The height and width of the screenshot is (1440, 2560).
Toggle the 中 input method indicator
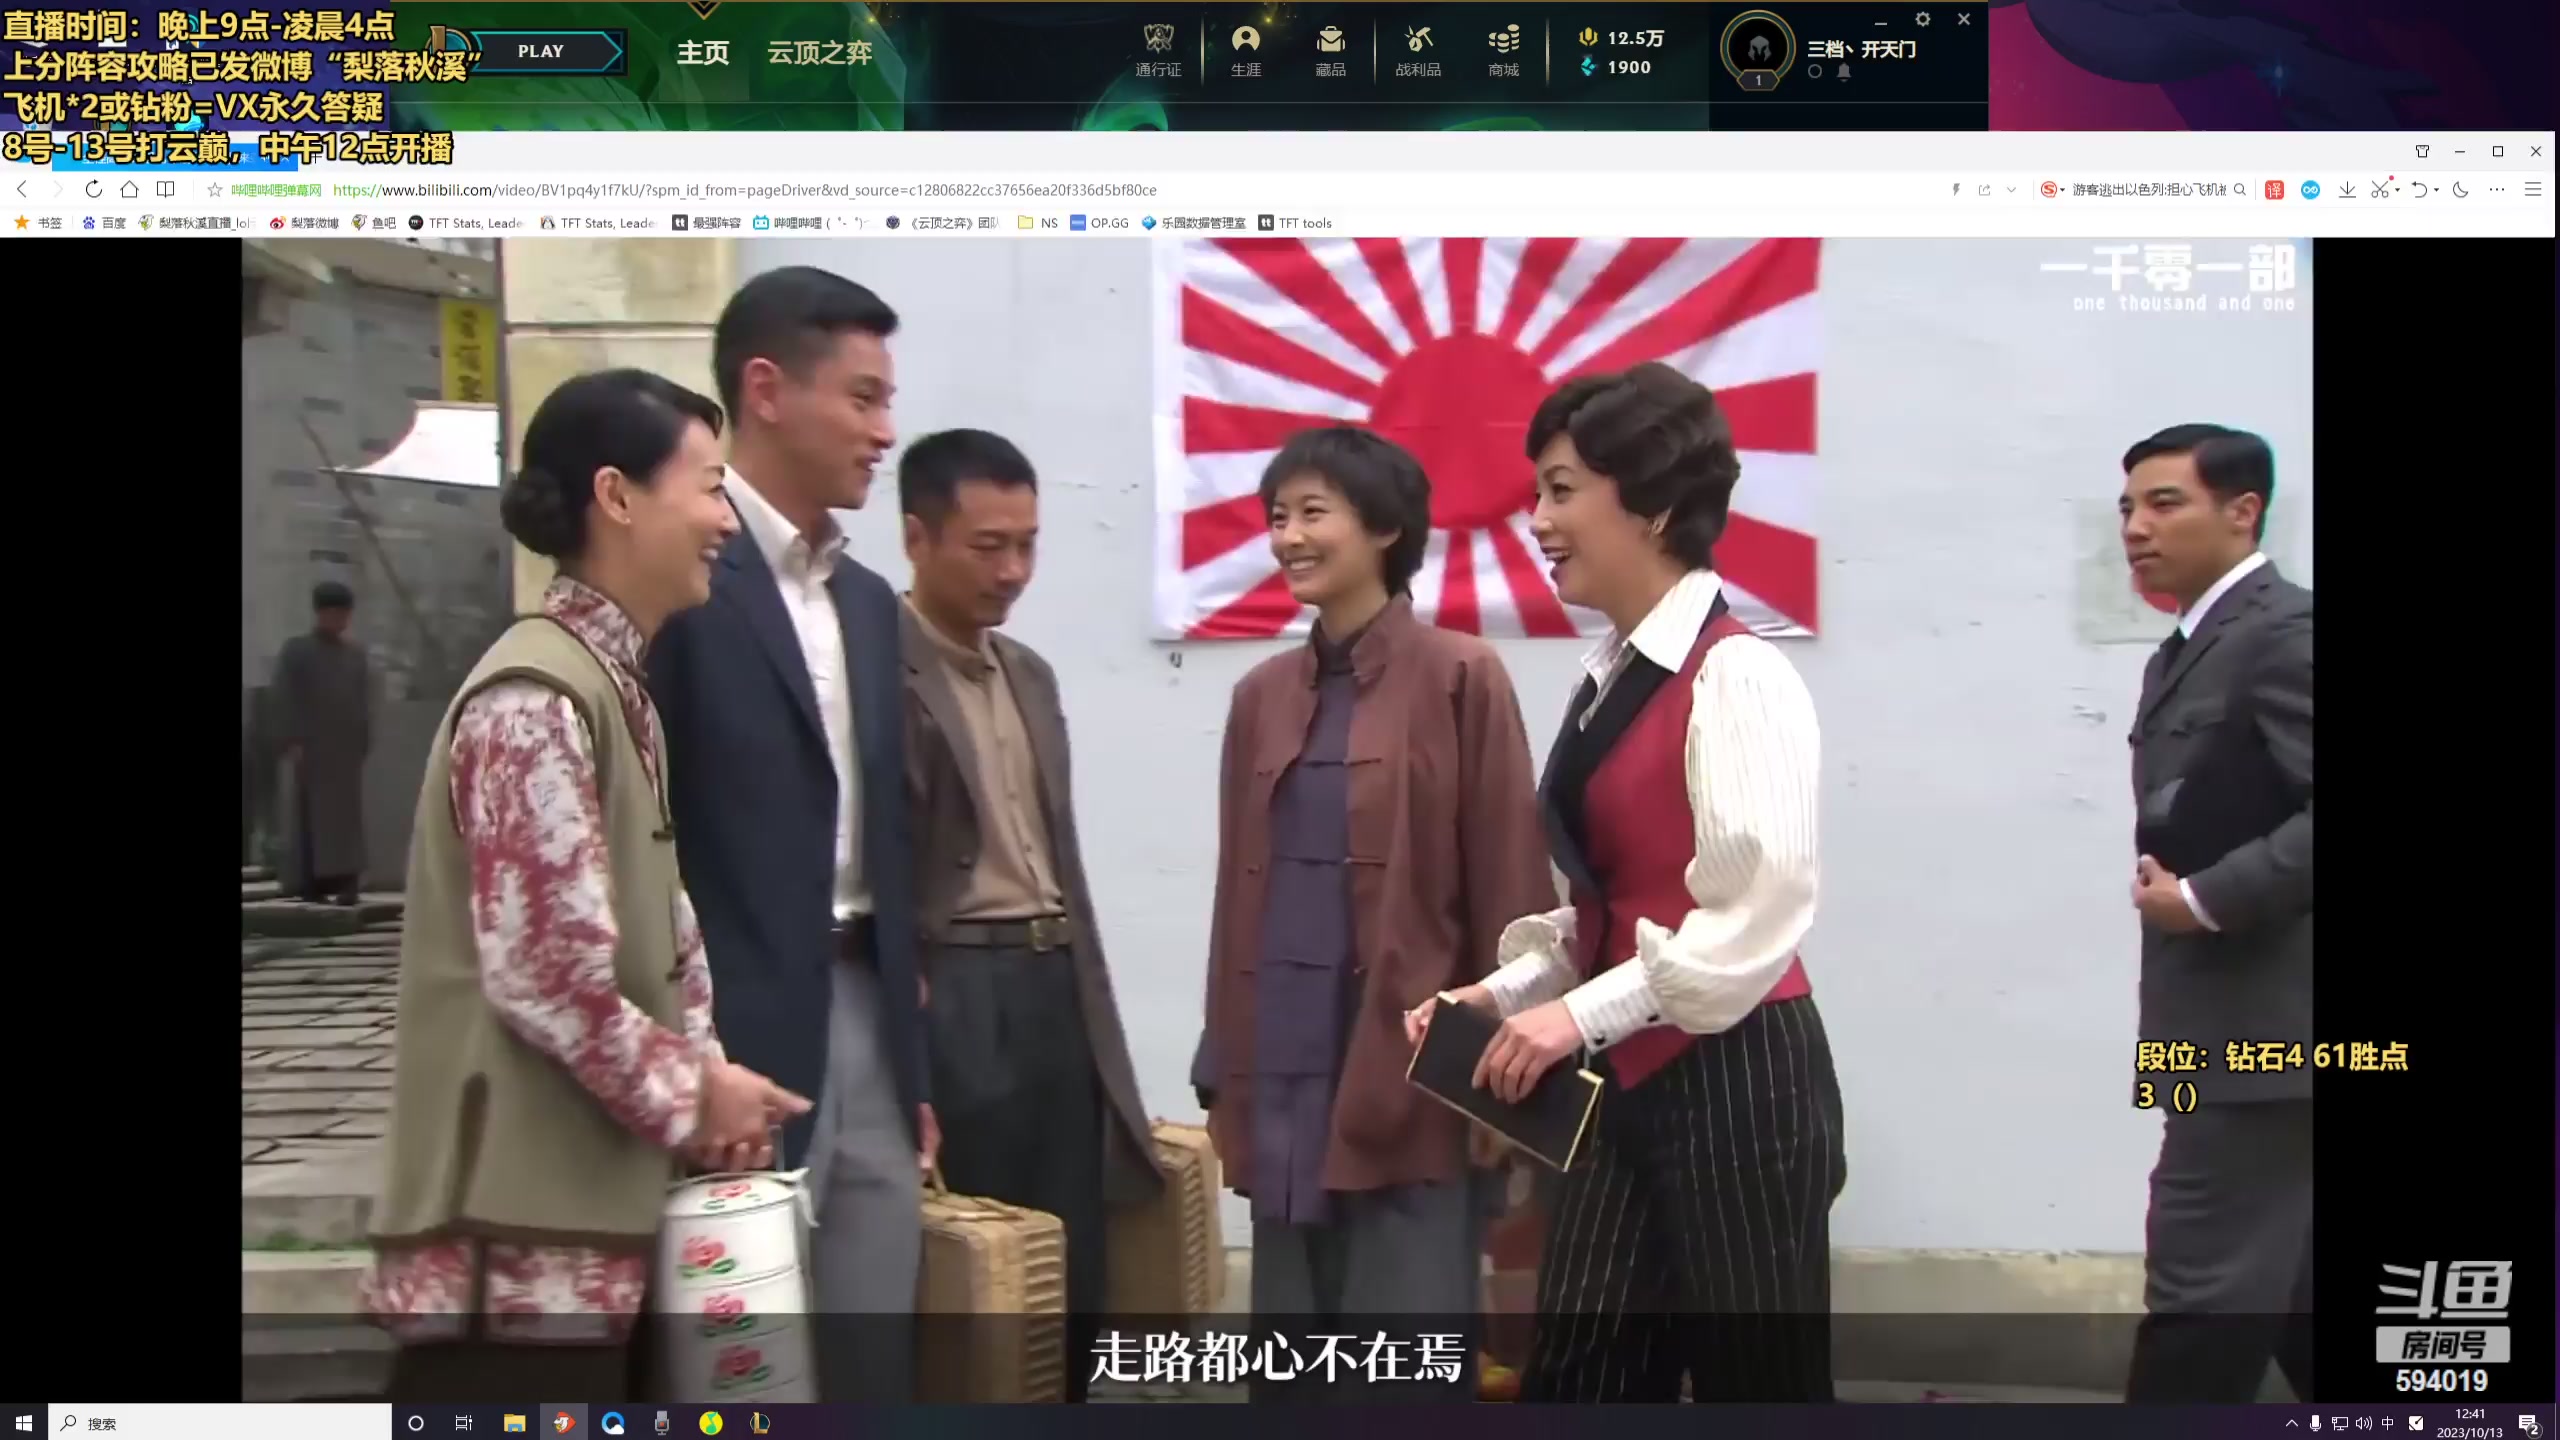pyautogui.click(x=2388, y=1423)
